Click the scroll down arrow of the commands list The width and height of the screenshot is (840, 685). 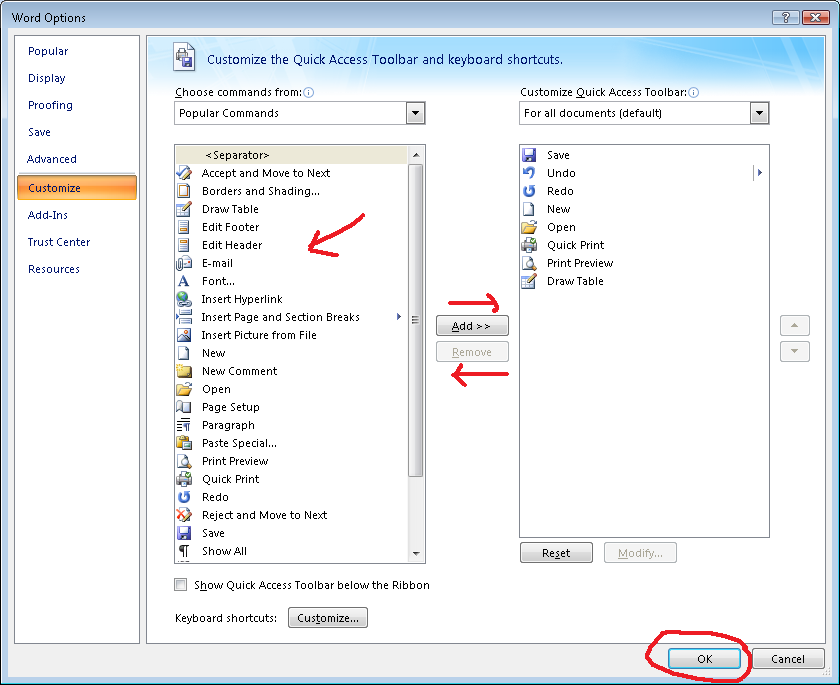416,554
